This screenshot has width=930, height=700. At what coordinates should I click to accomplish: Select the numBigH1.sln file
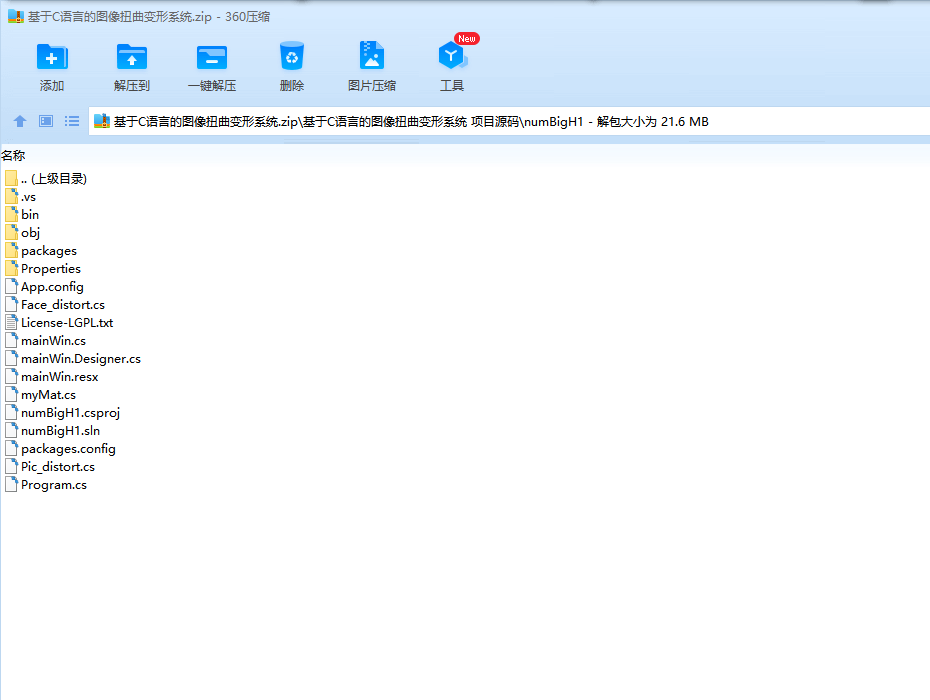click(x=53, y=431)
